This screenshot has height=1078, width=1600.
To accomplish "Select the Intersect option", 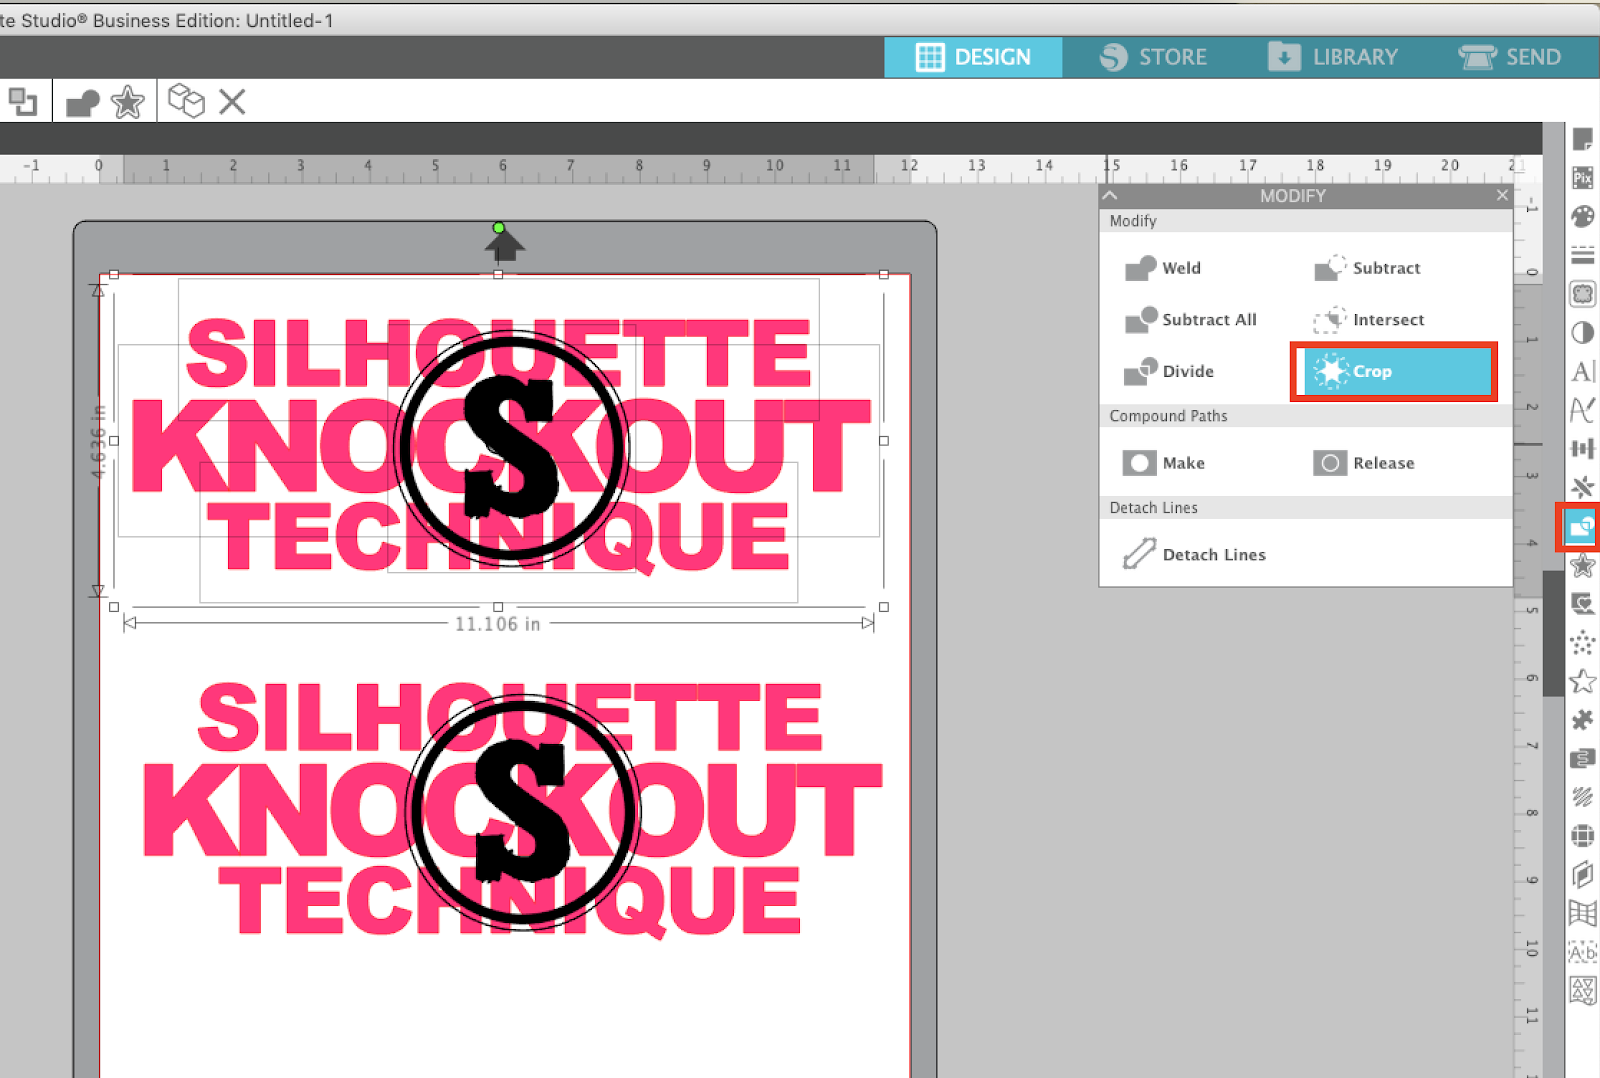I will pyautogui.click(x=1389, y=319).
